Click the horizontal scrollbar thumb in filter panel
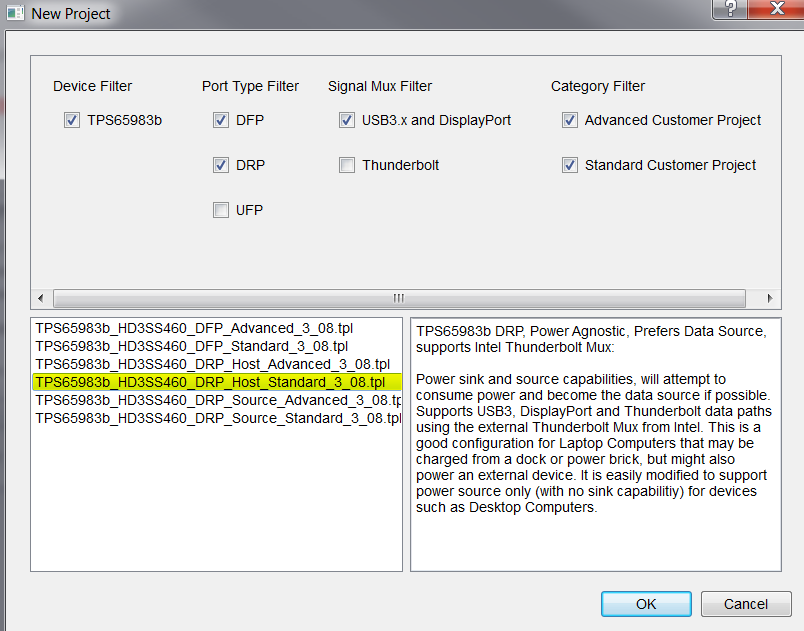804x631 pixels. click(399, 298)
